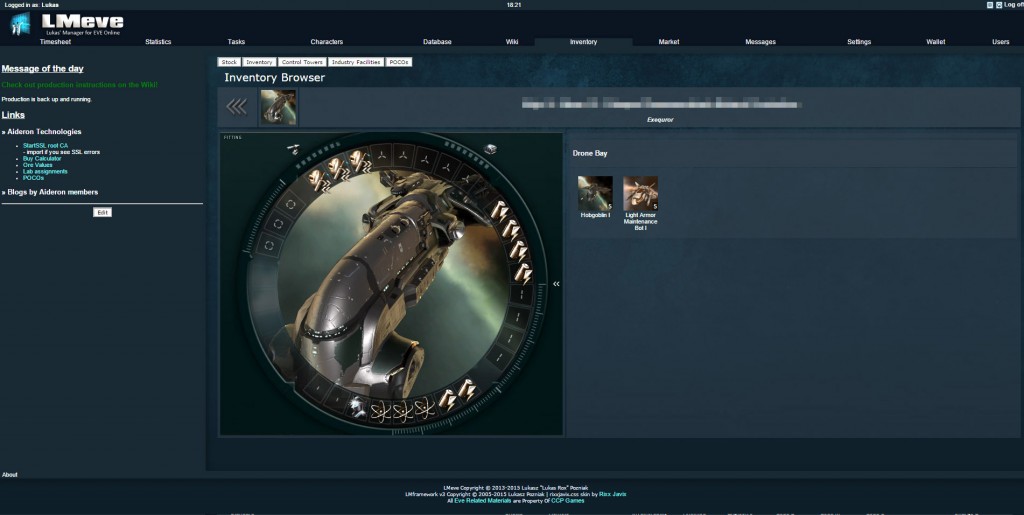Log off using the Log off link

point(1014,5)
